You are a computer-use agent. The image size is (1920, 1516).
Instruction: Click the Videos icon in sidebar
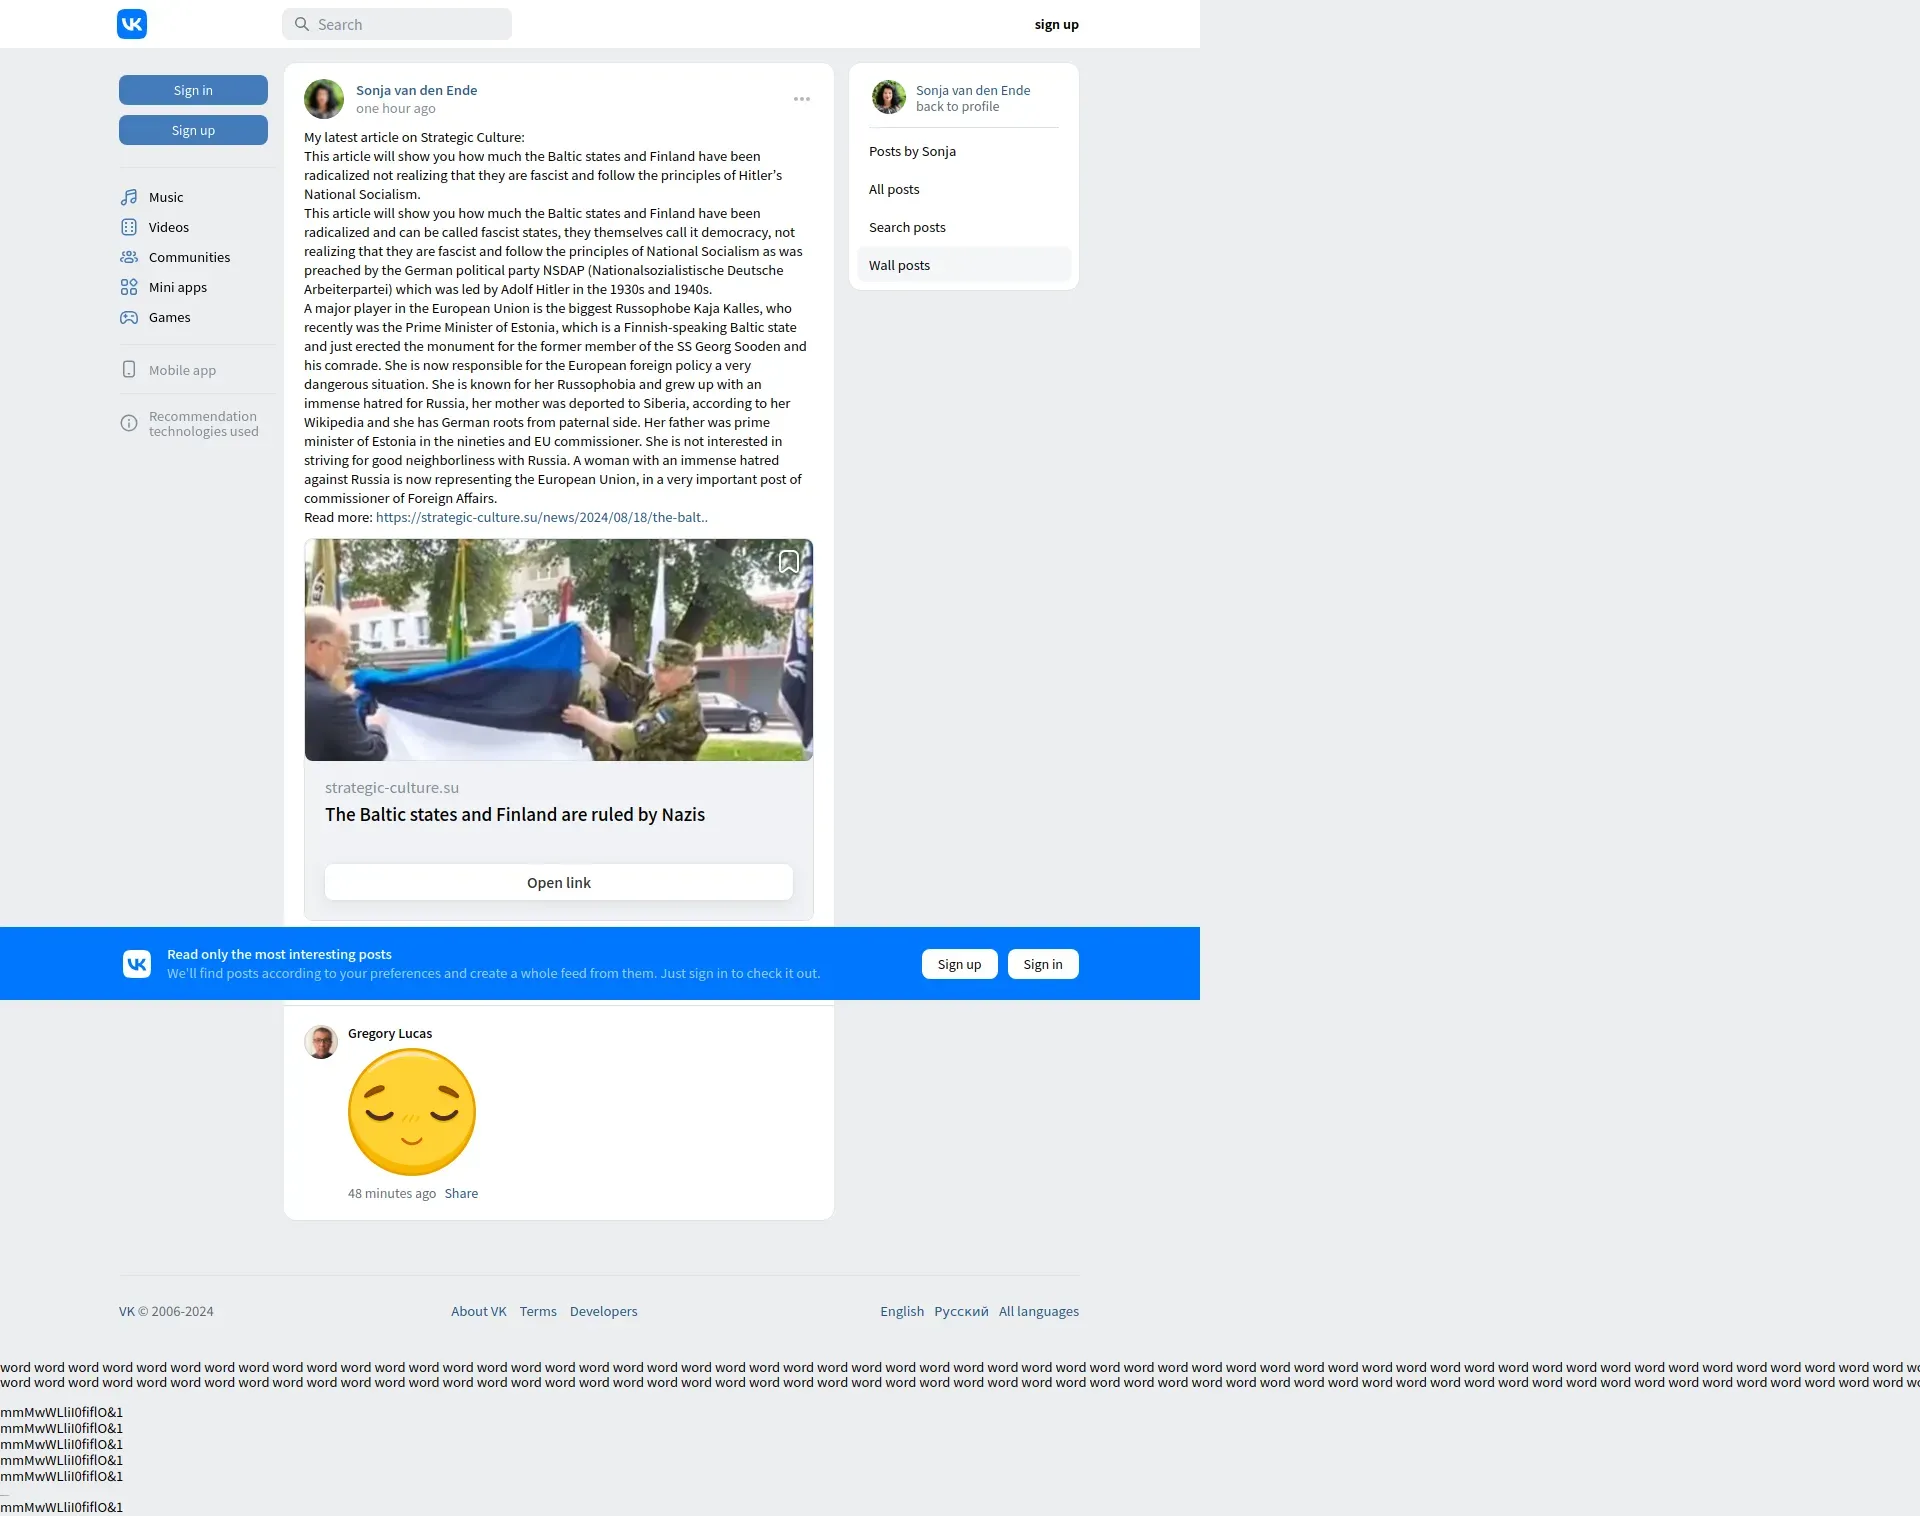129,227
